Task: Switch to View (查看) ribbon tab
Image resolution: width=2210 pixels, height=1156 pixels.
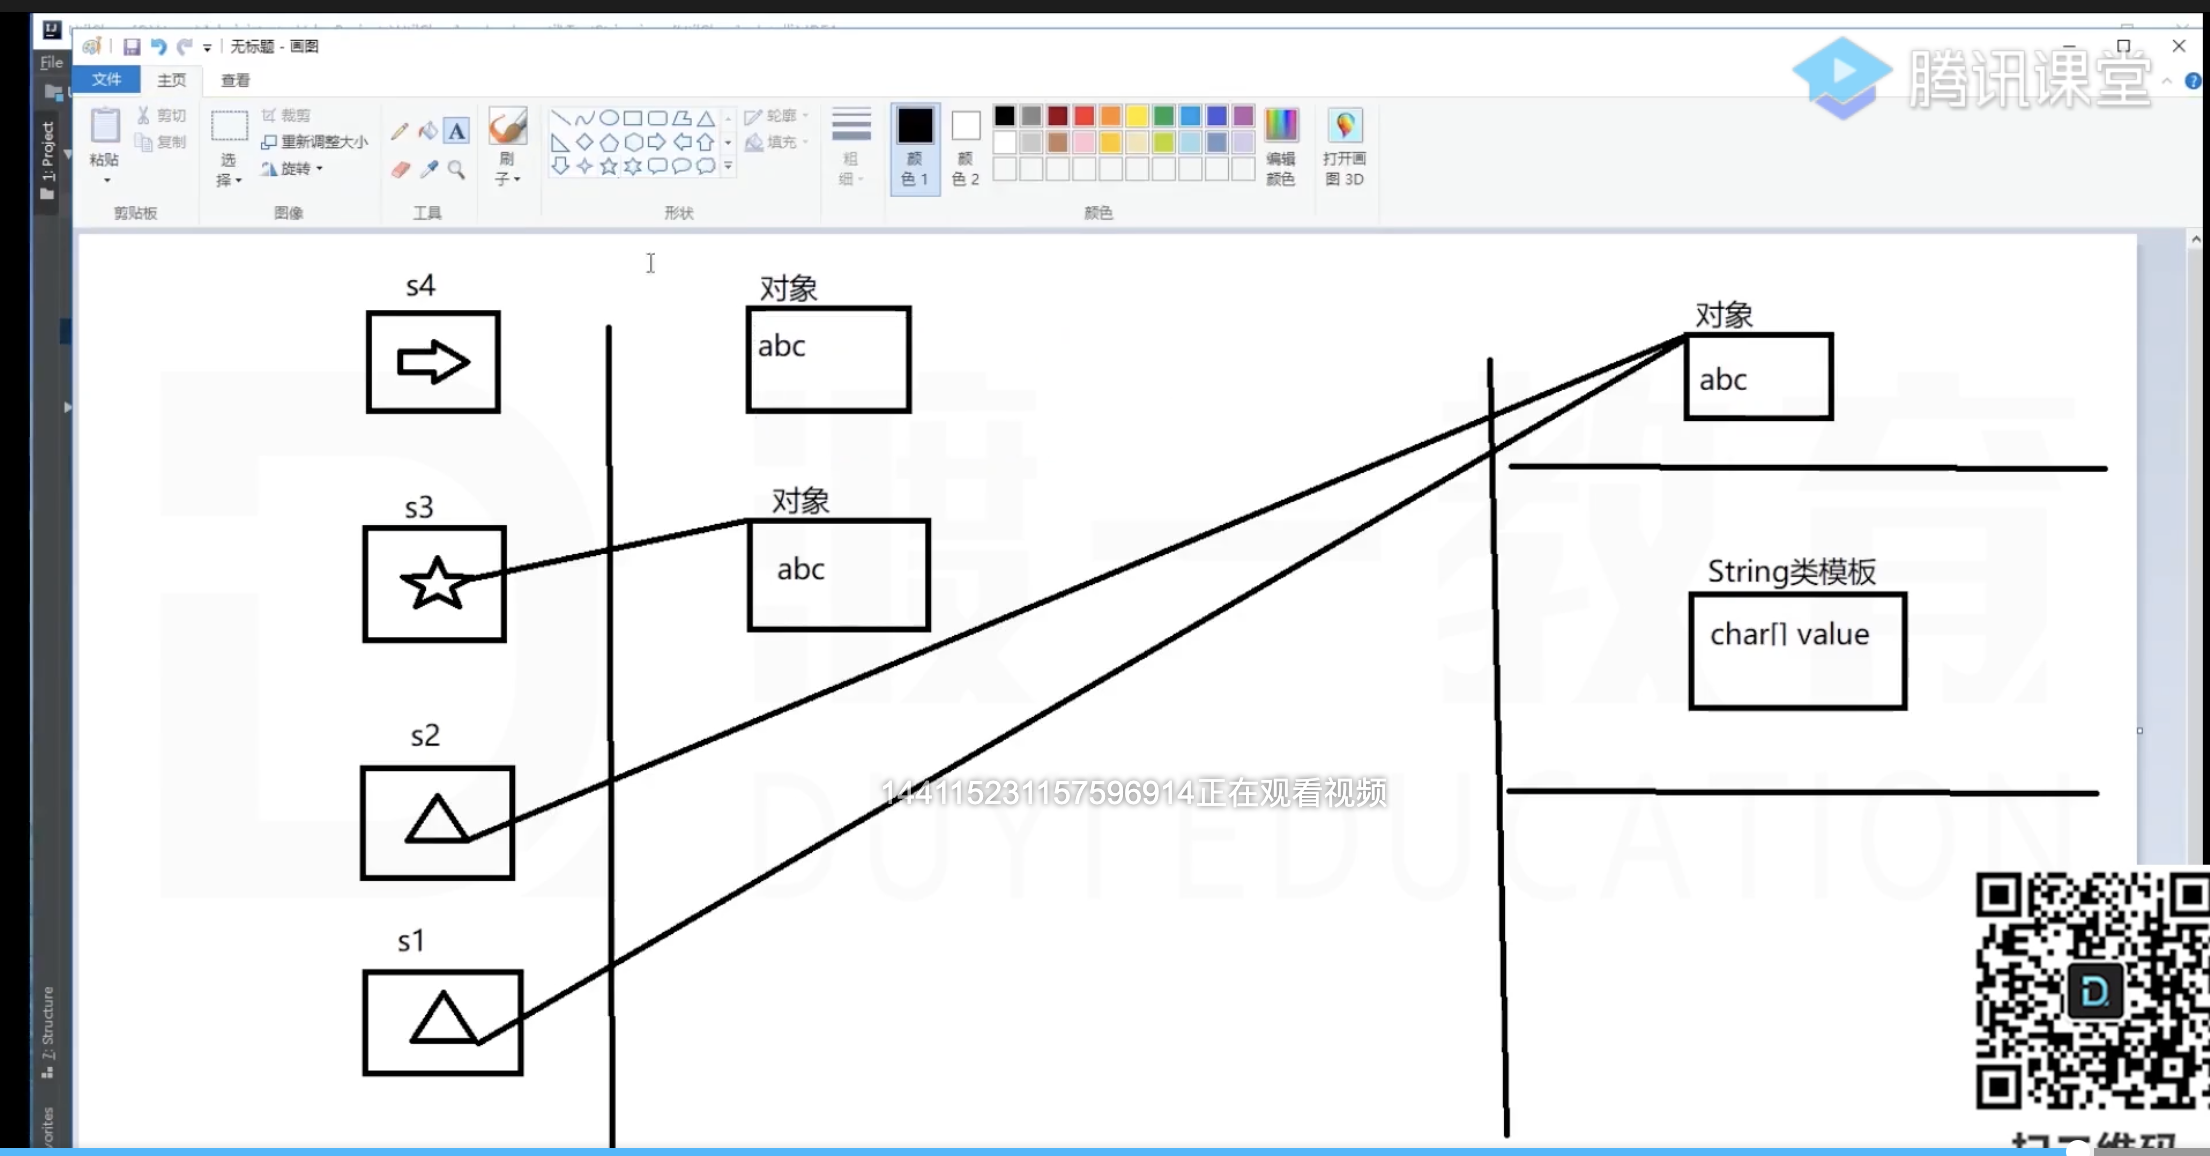Action: (x=235, y=79)
